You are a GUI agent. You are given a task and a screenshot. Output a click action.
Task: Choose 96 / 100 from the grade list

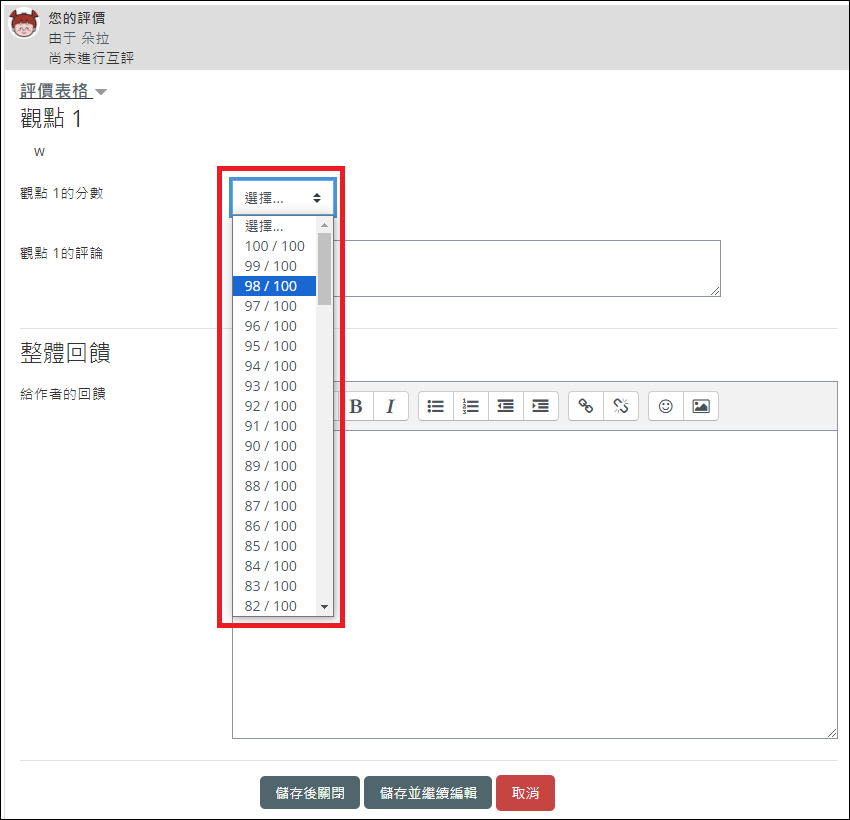274,326
